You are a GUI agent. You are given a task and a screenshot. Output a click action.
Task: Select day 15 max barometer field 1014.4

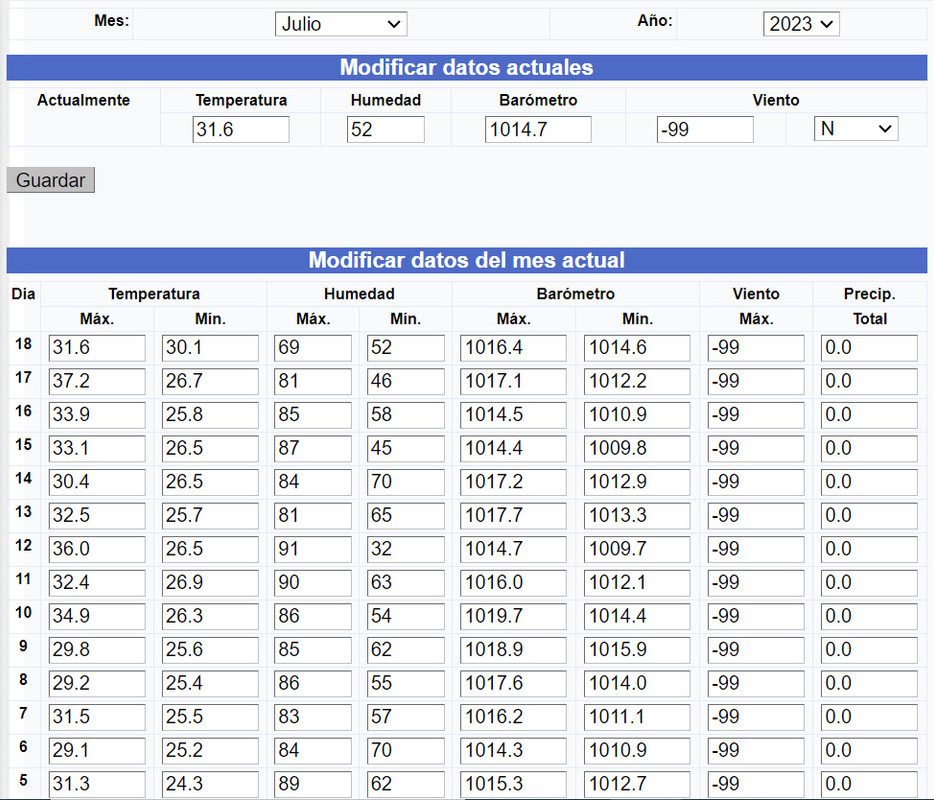tap(513, 449)
